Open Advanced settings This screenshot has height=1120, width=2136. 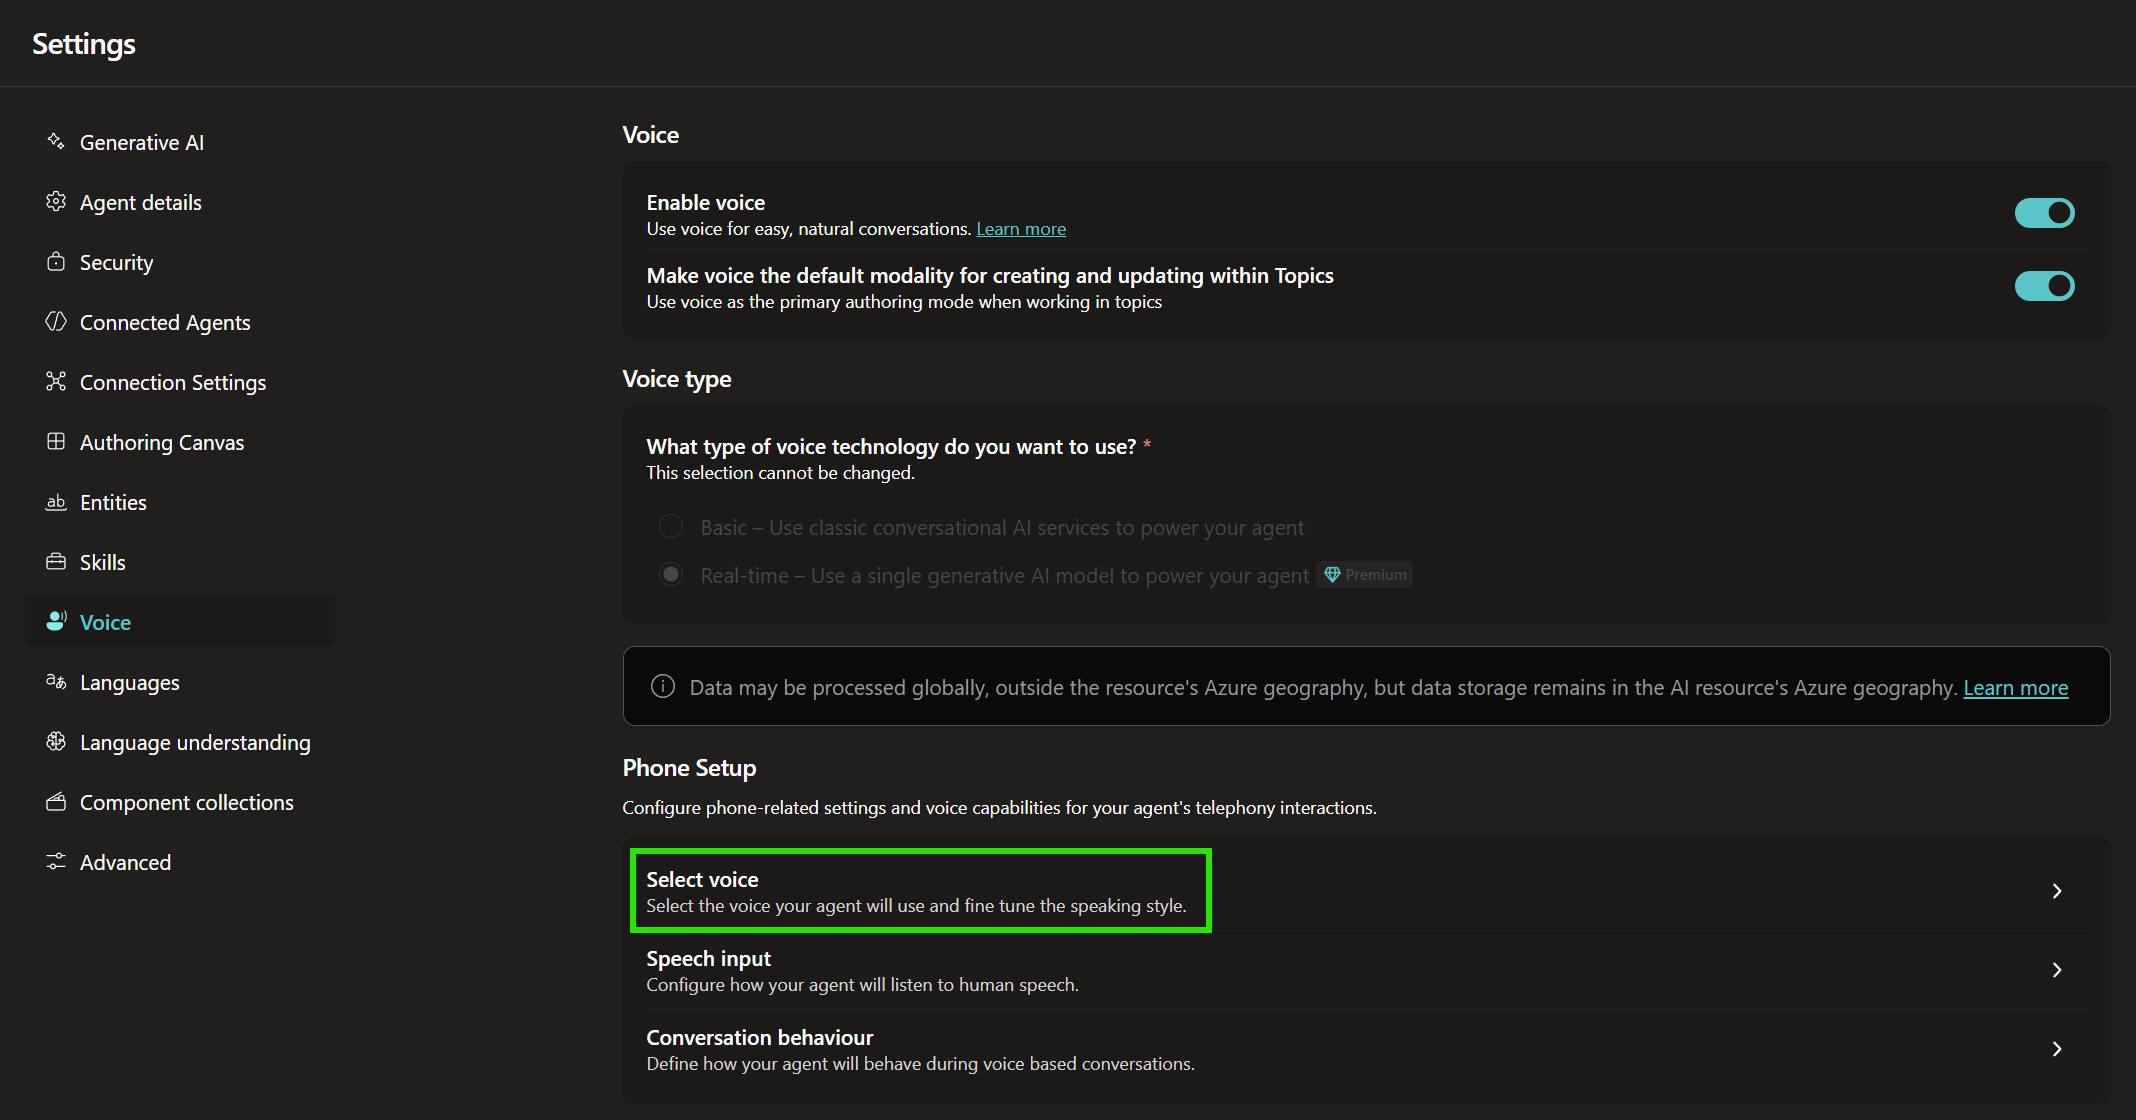(x=180, y=862)
